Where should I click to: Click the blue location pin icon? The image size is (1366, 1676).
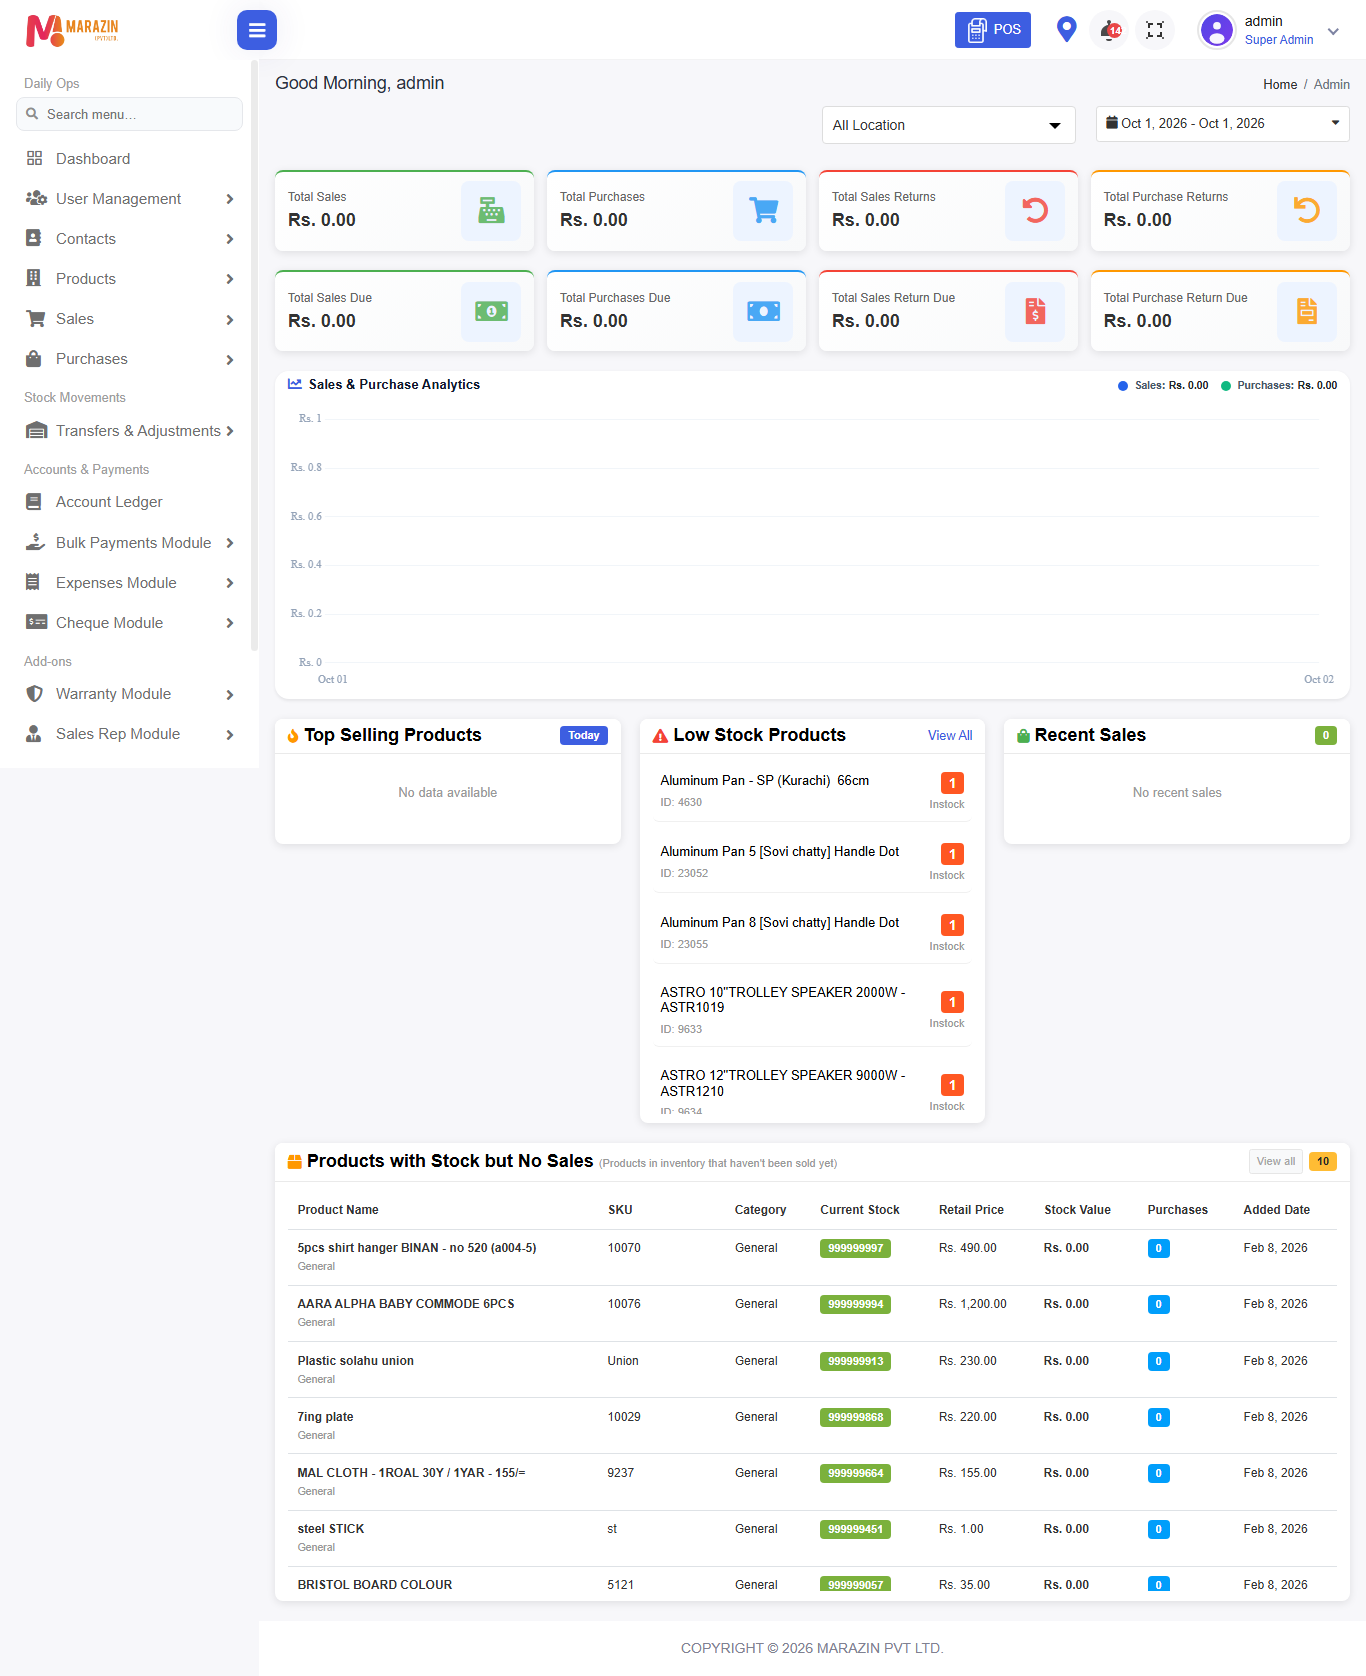coord(1067,30)
